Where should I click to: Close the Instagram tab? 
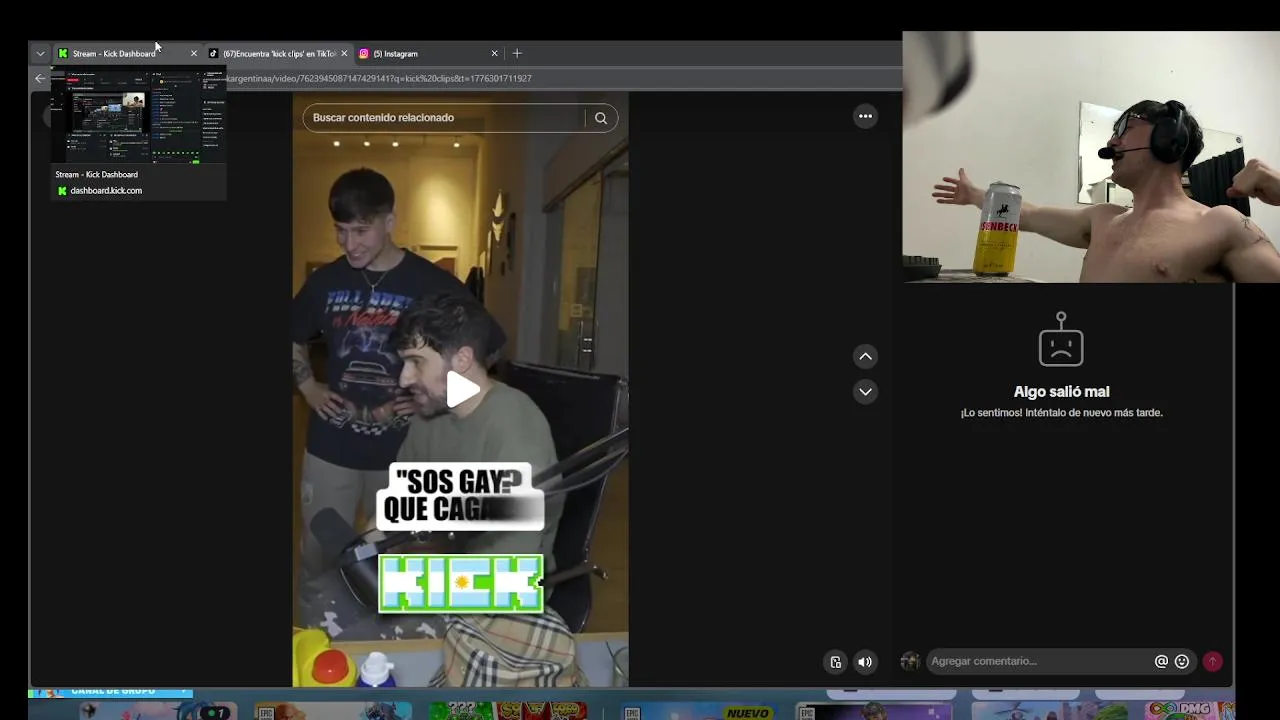point(494,54)
